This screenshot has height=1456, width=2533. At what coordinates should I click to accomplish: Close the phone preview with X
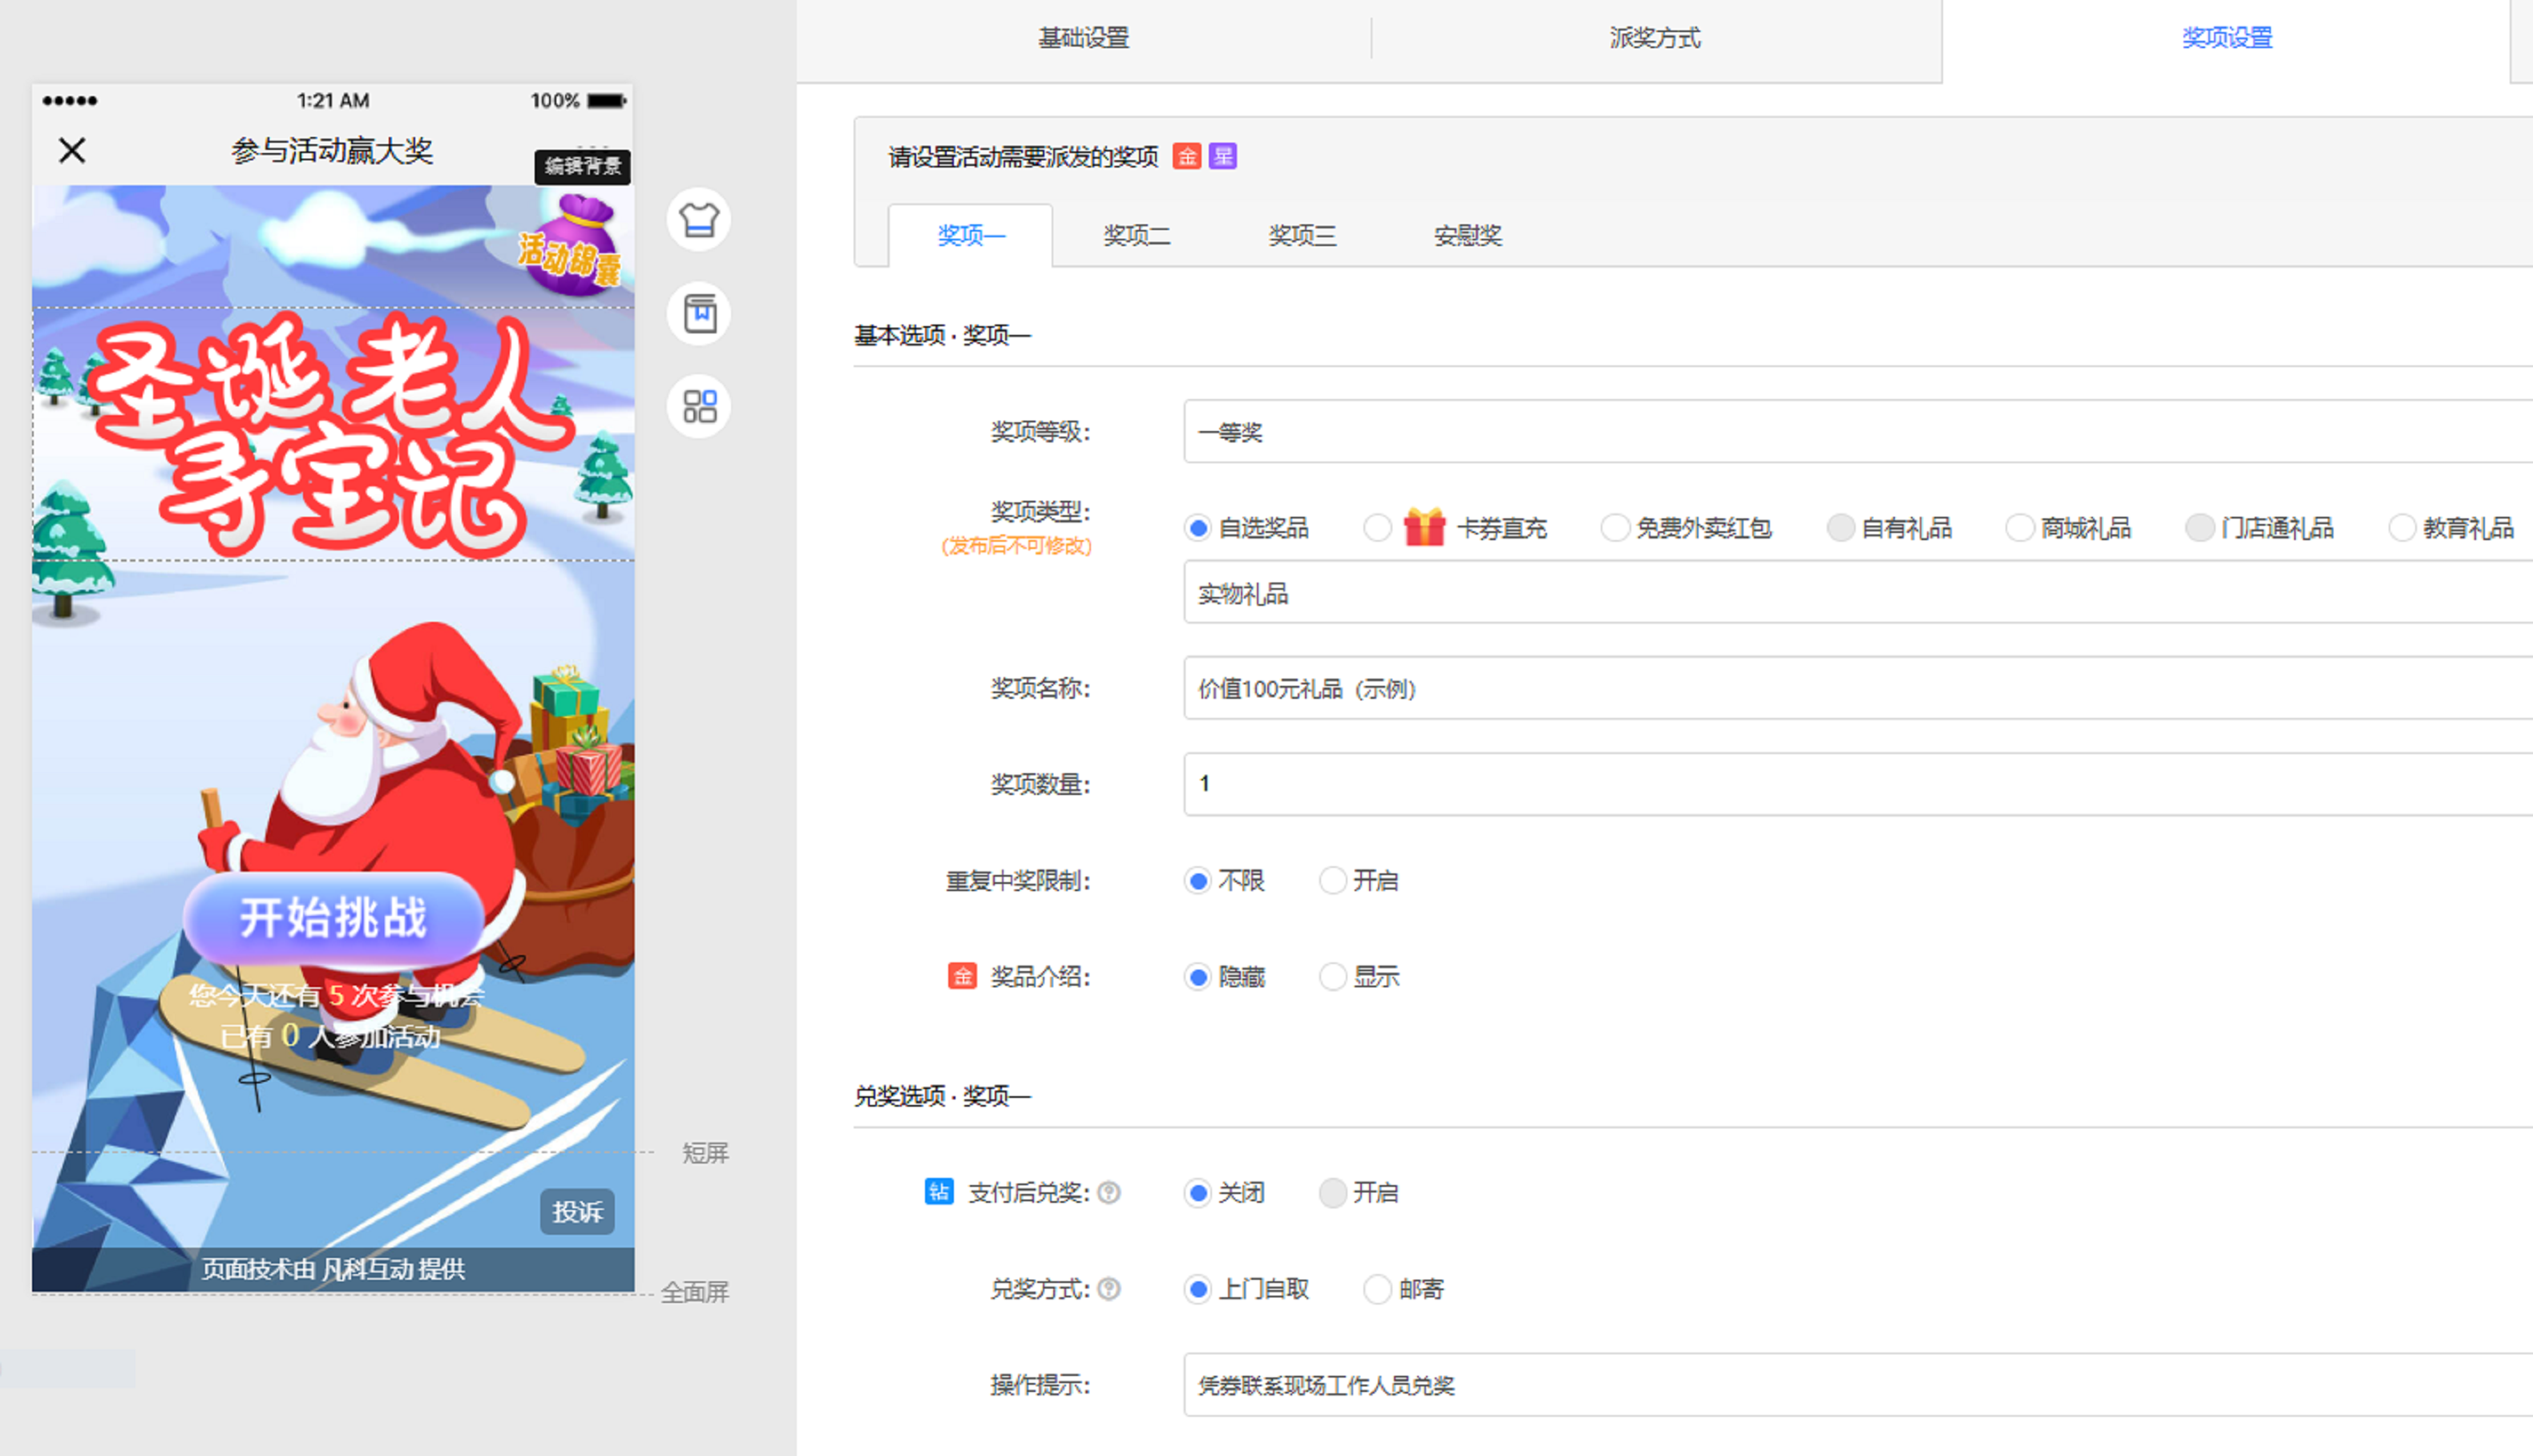(72, 151)
